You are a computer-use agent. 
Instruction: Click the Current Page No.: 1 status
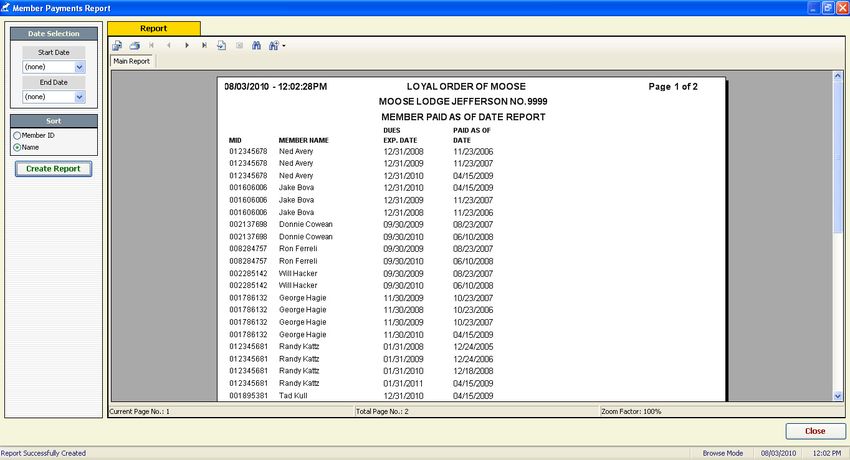point(139,412)
